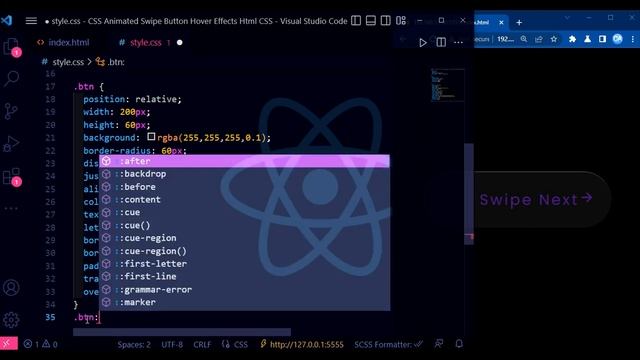The image size is (640, 360).
Task: Open the Manage gear settings
Action: pos(11,320)
